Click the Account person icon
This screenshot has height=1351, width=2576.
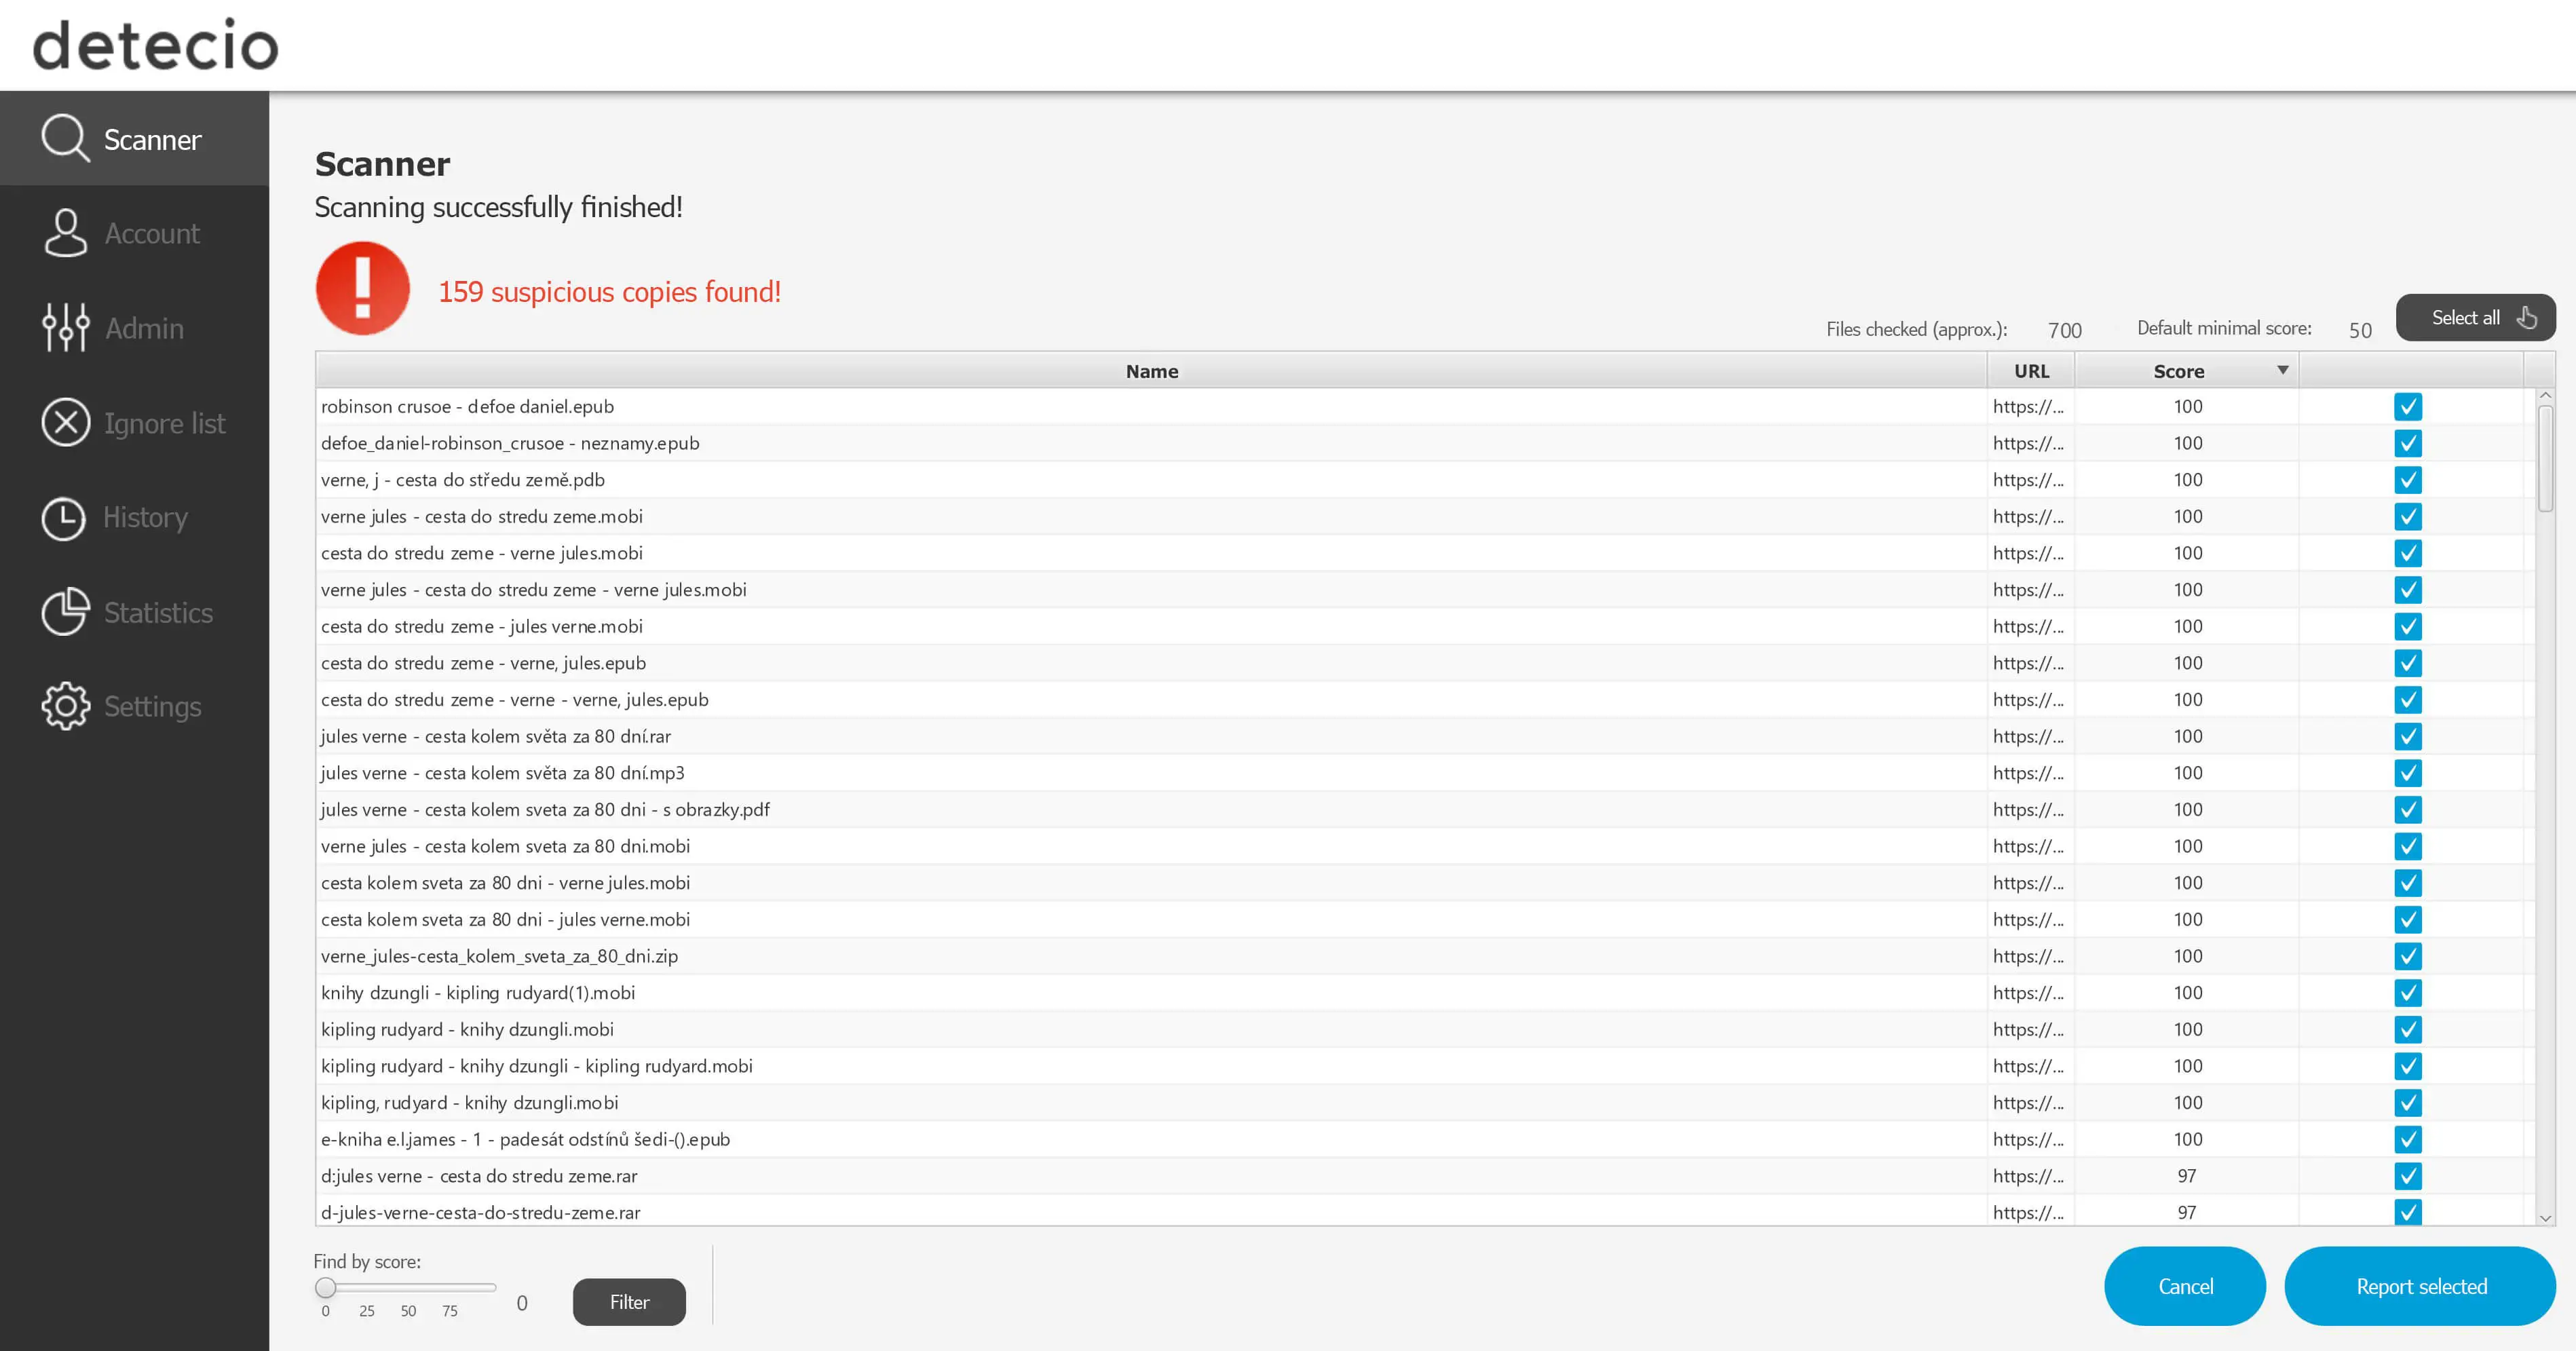66,233
